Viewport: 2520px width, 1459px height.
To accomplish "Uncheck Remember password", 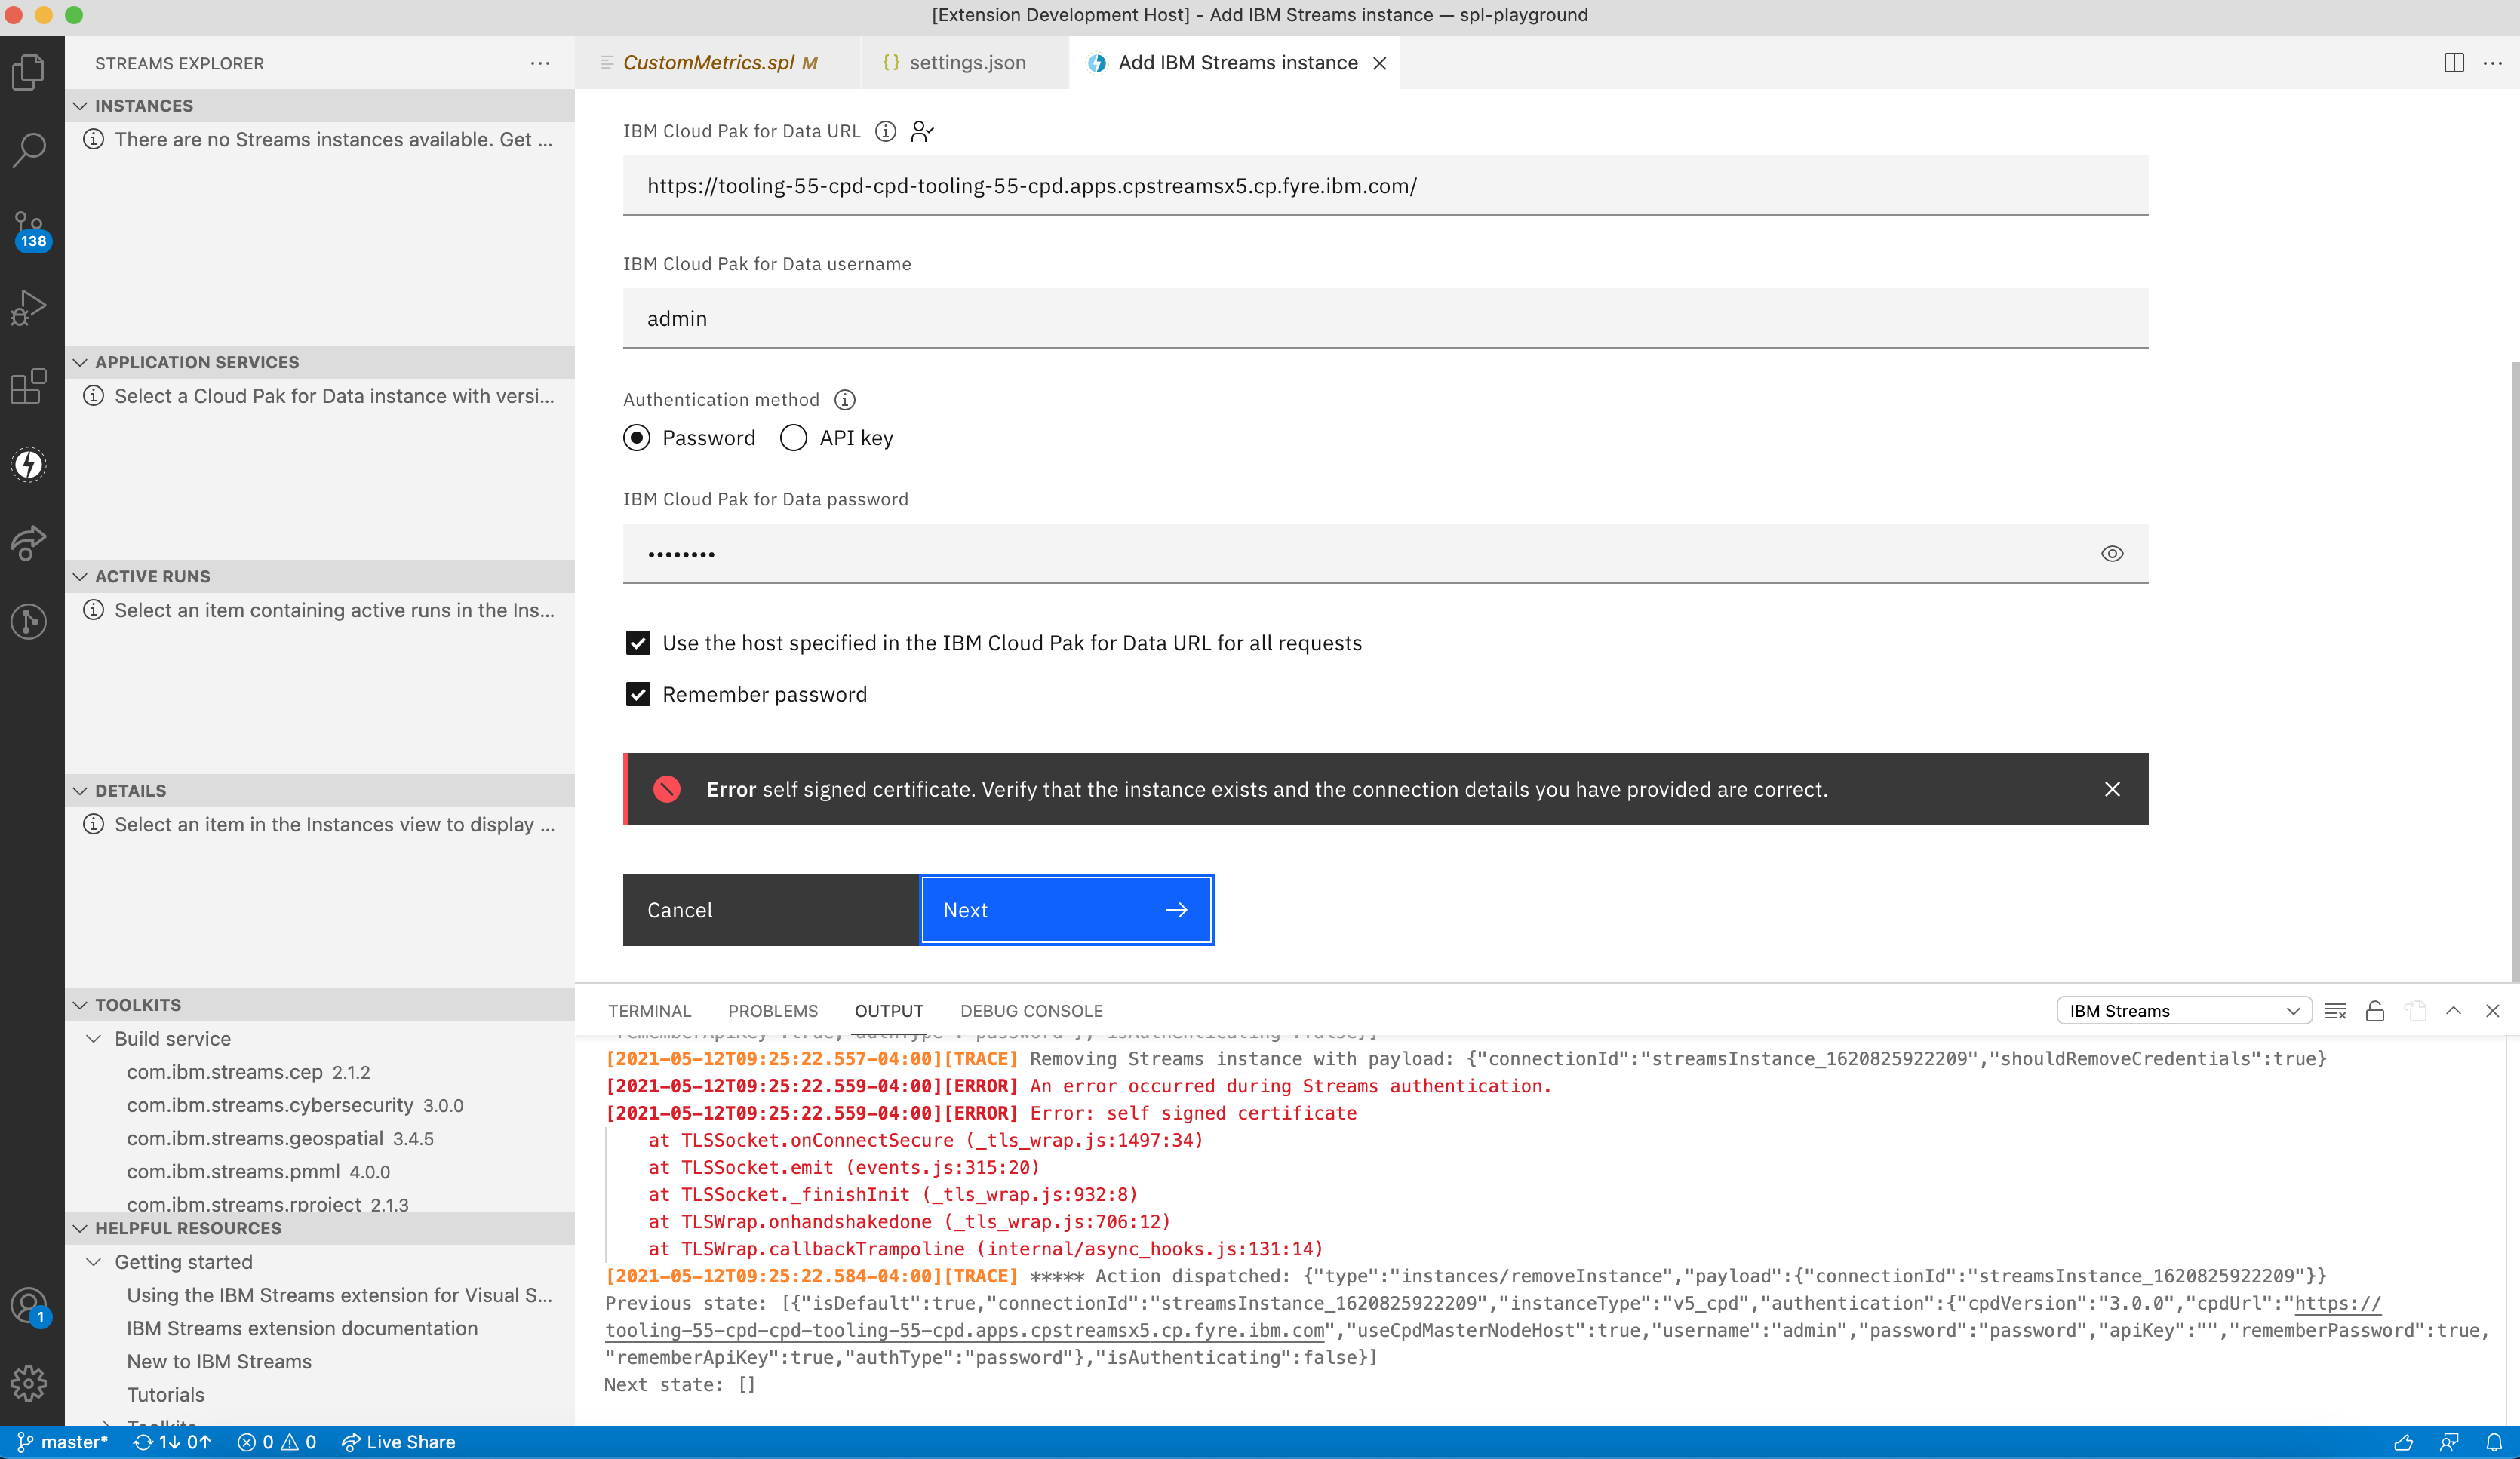I will pos(638,694).
